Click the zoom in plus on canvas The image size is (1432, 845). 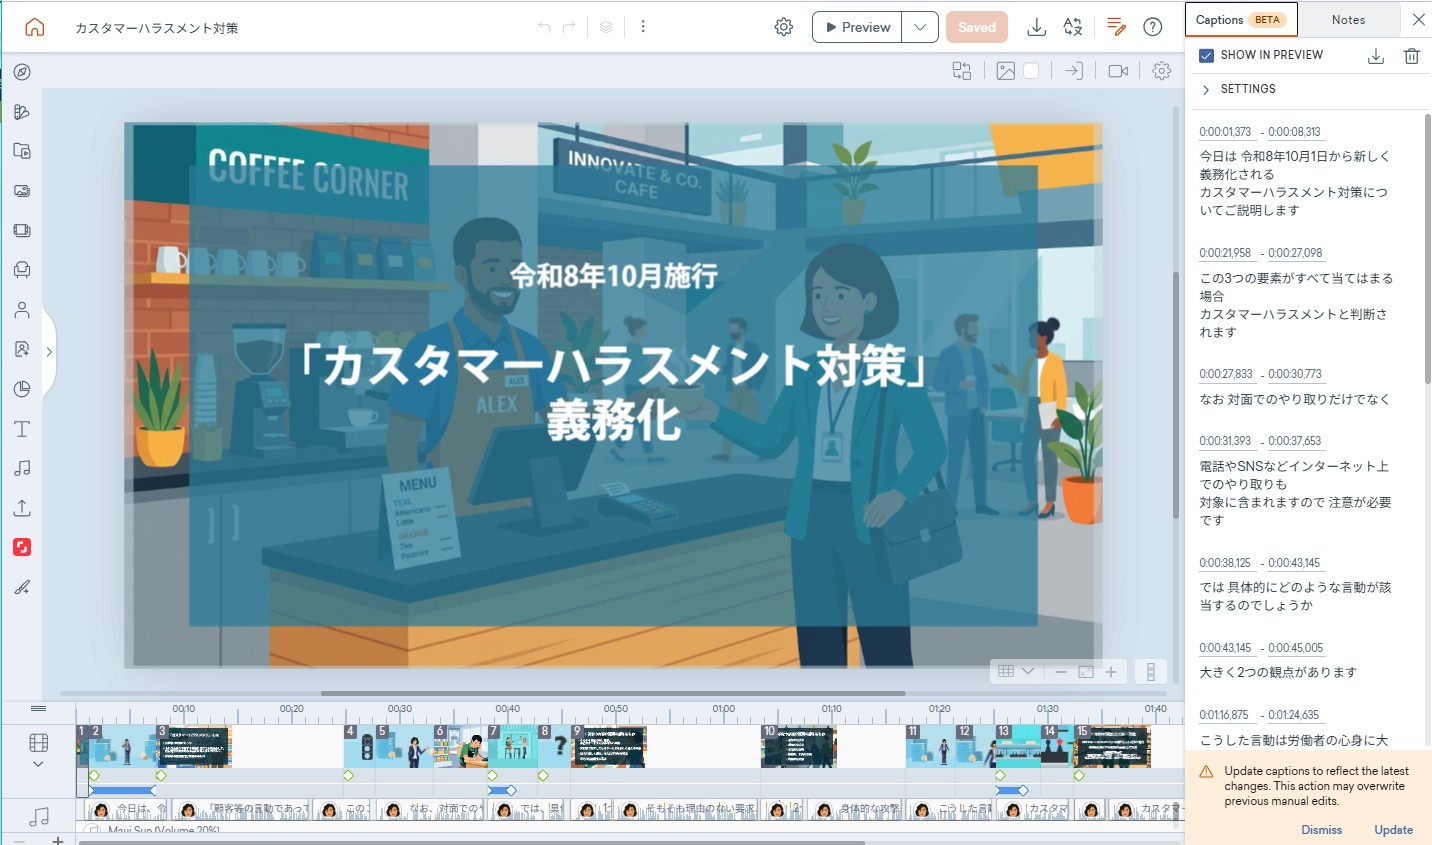(x=1111, y=672)
